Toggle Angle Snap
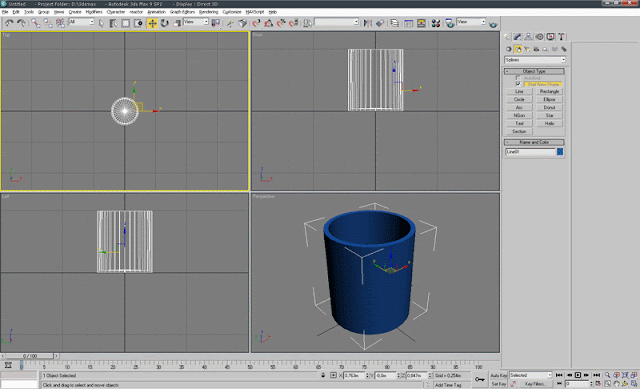This screenshot has width=640, height=389. (269, 23)
